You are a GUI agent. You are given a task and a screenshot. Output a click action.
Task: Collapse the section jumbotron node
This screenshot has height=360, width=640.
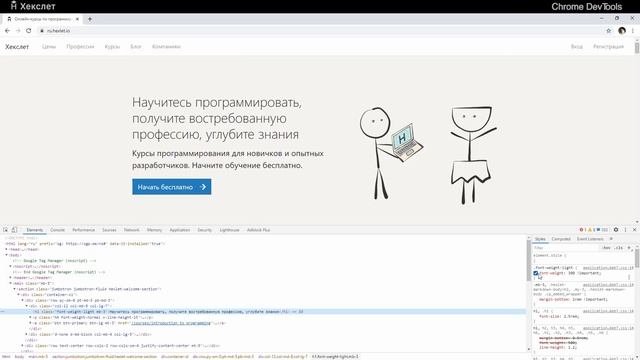click(15, 289)
